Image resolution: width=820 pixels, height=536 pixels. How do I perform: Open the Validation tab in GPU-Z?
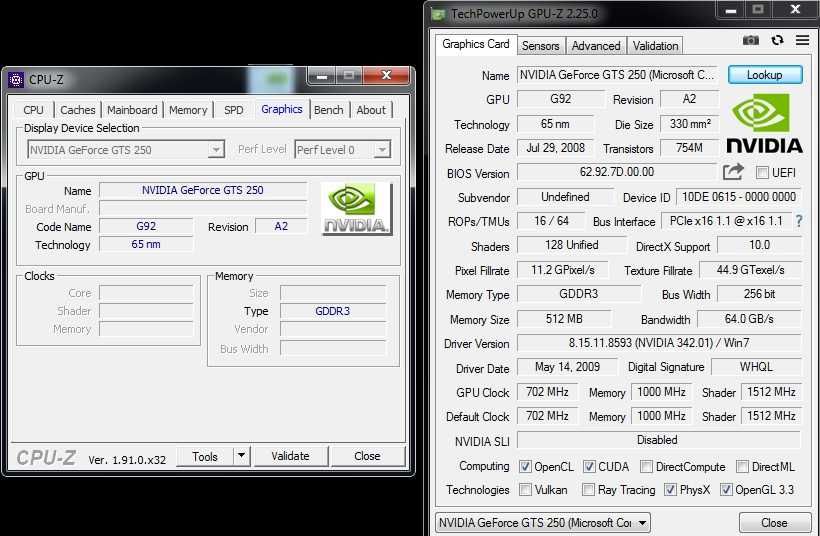coord(655,45)
